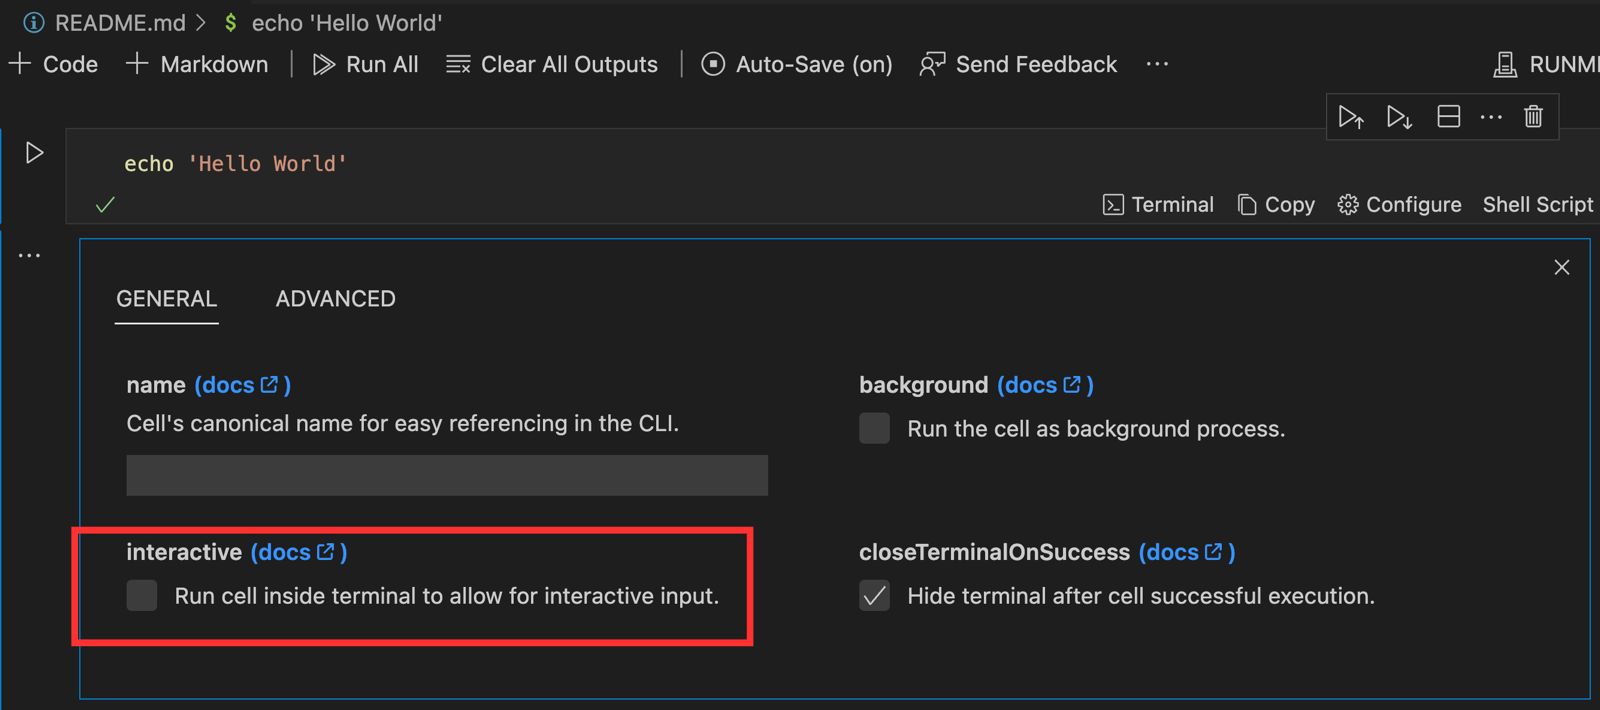1600x710 pixels.
Task: Check the background process option
Action: pyautogui.click(x=874, y=428)
